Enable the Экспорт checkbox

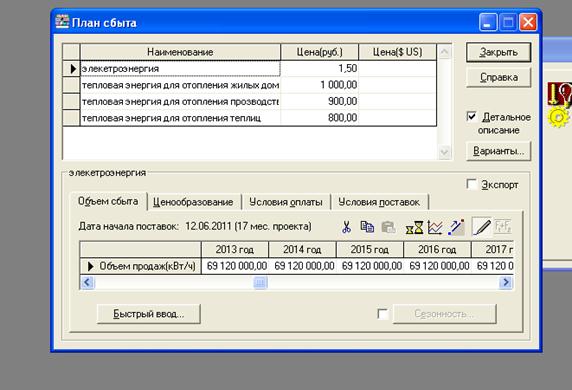pos(472,184)
